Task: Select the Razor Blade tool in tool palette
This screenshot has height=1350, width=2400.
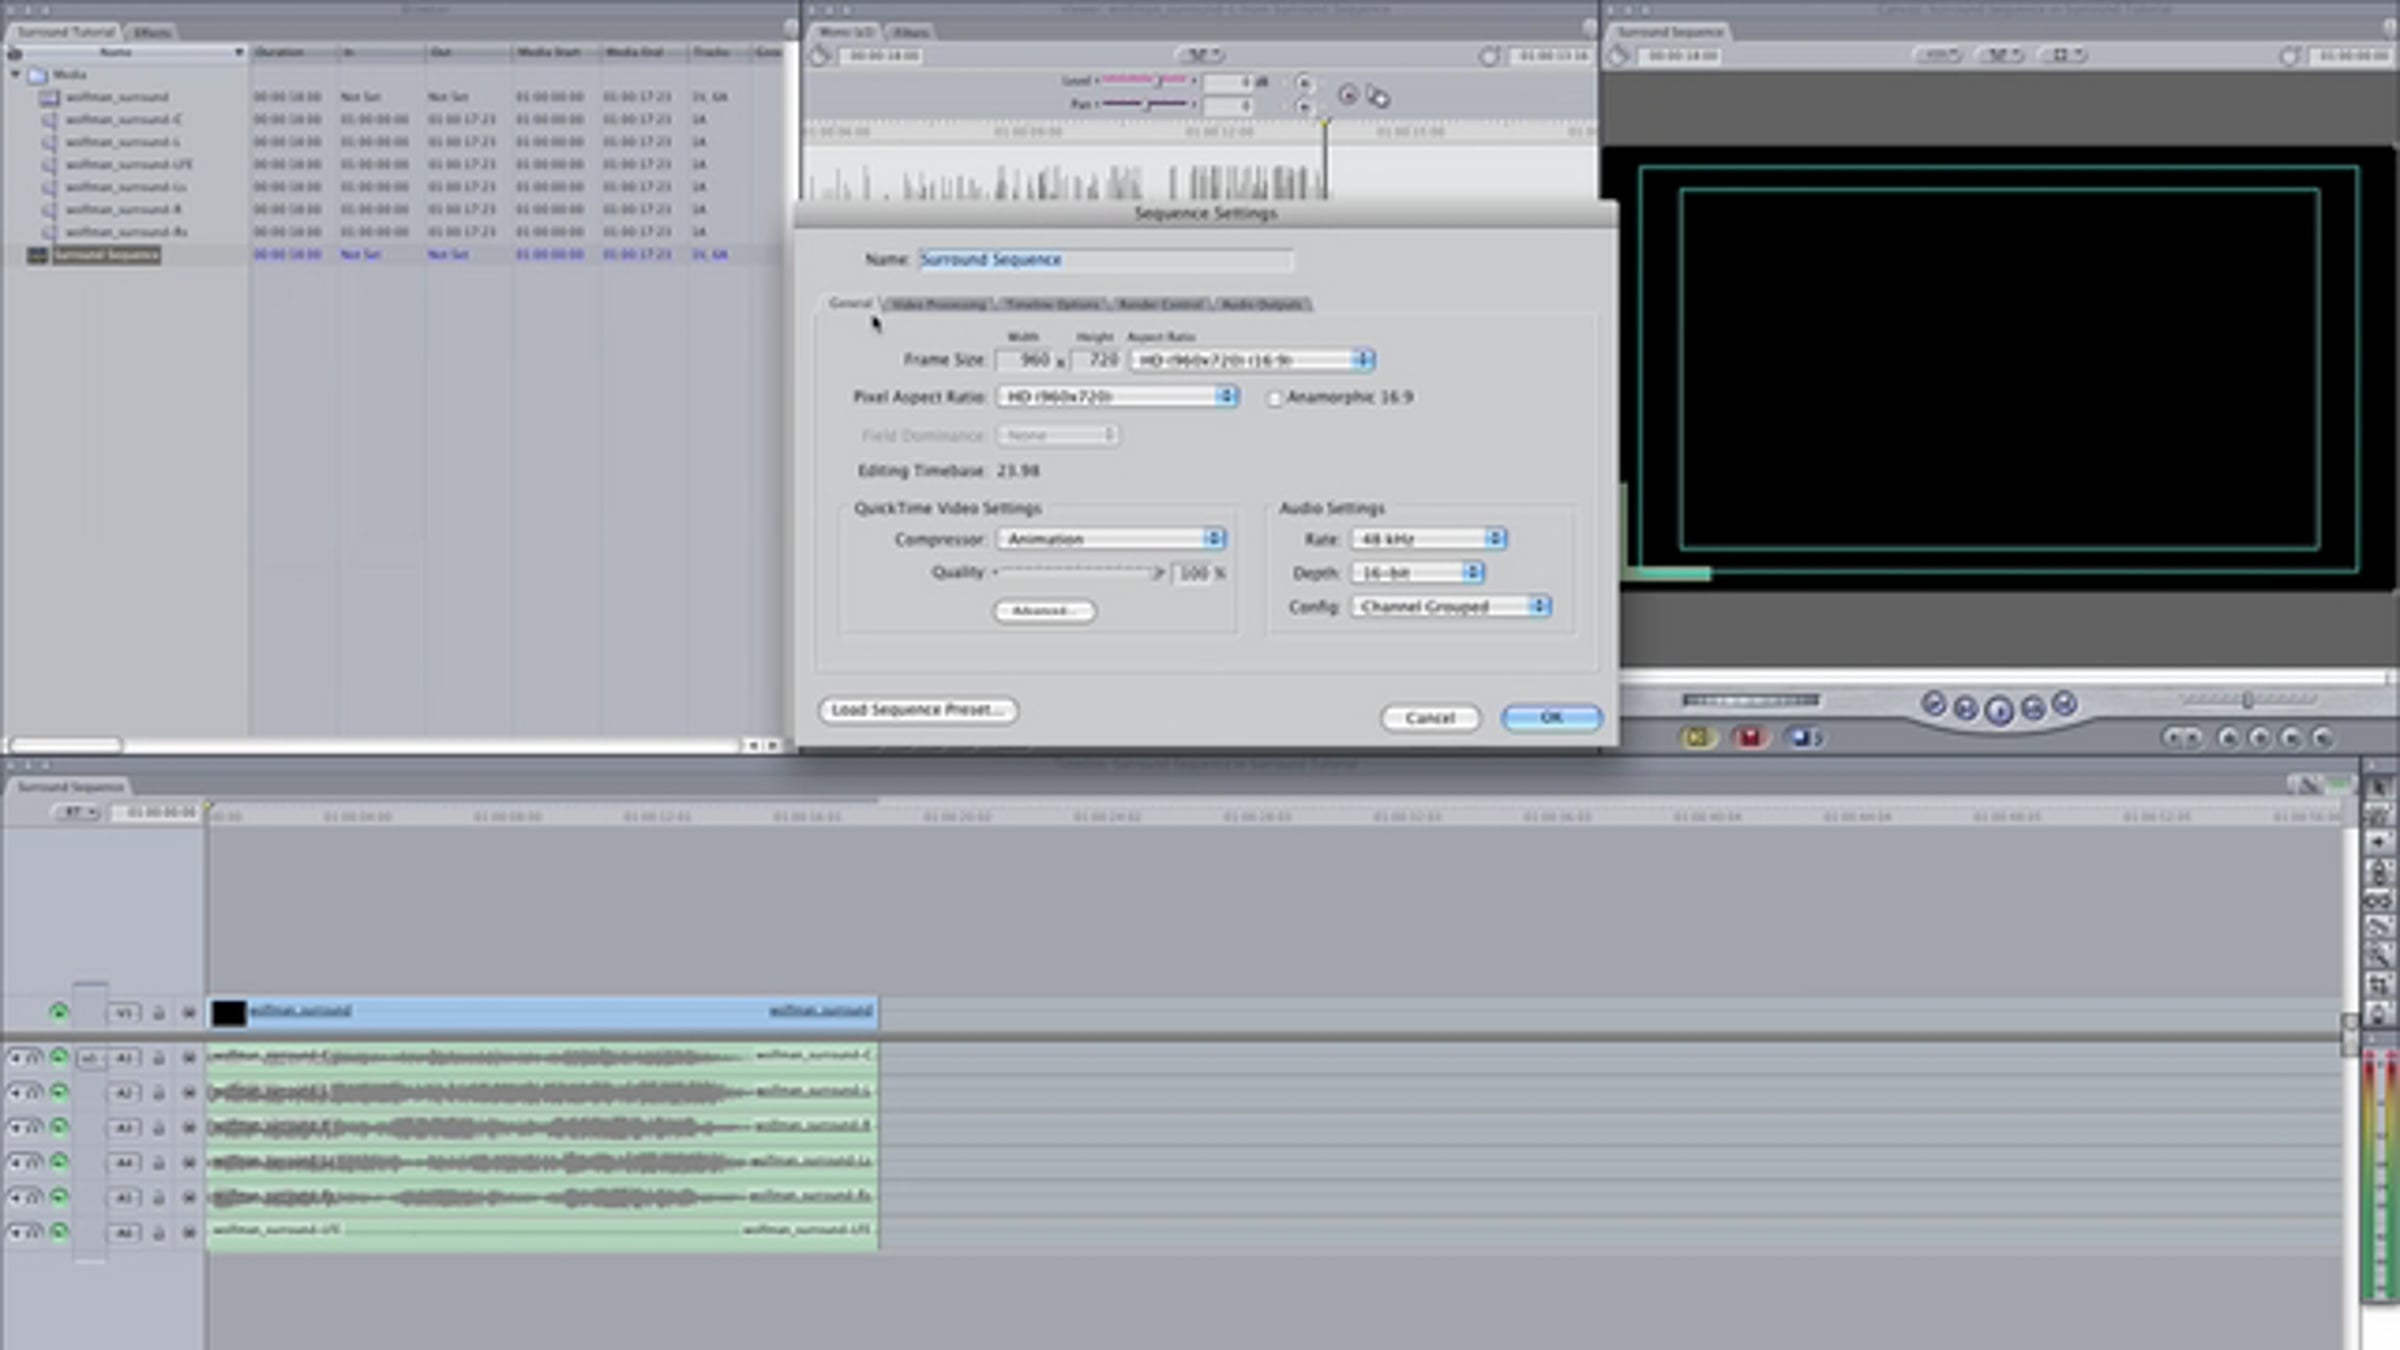Action: pyautogui.click(x=2379, y=928)
